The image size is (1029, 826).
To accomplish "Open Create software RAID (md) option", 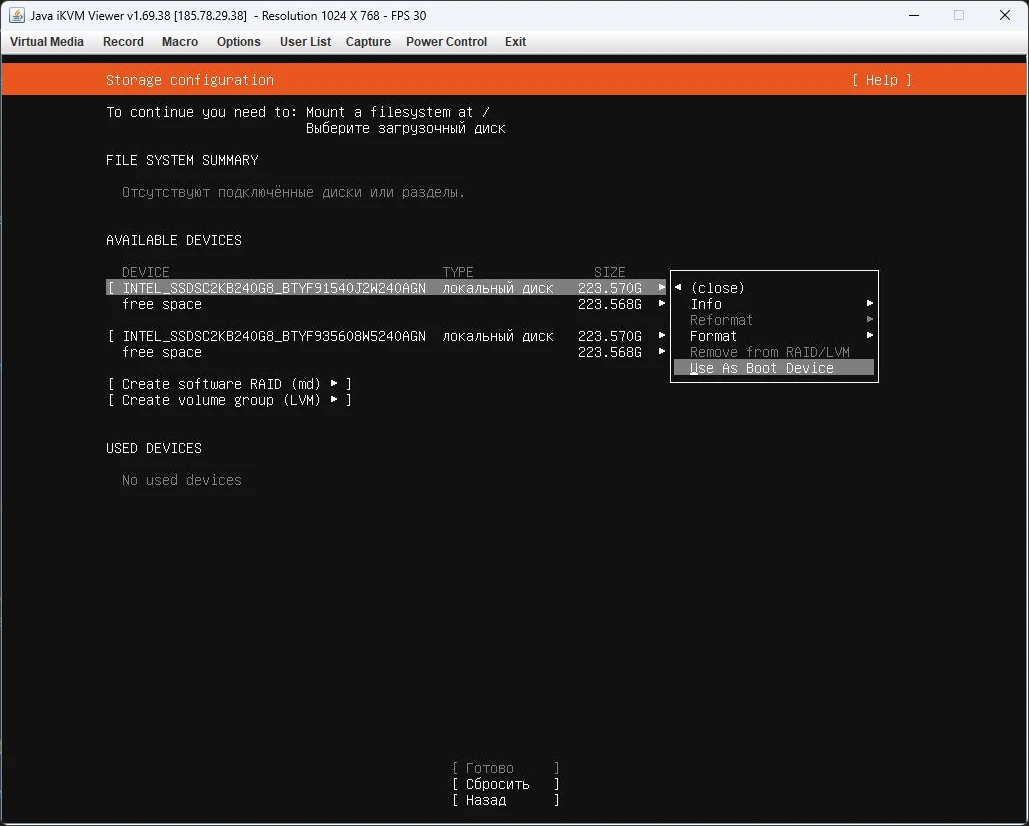I will pyautogui.click(x=229, y=384).
